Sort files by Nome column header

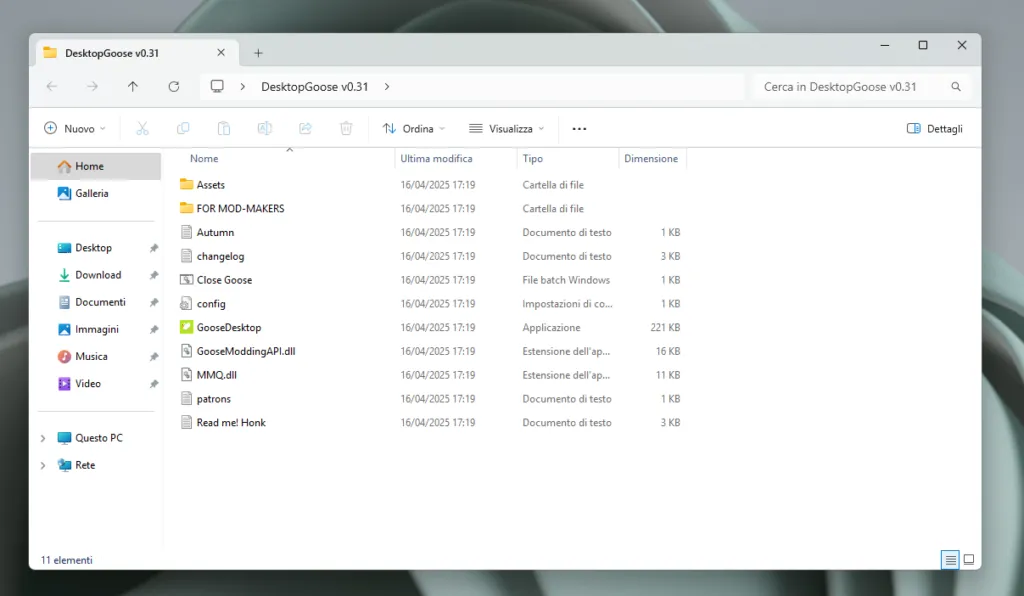(204, 159)
